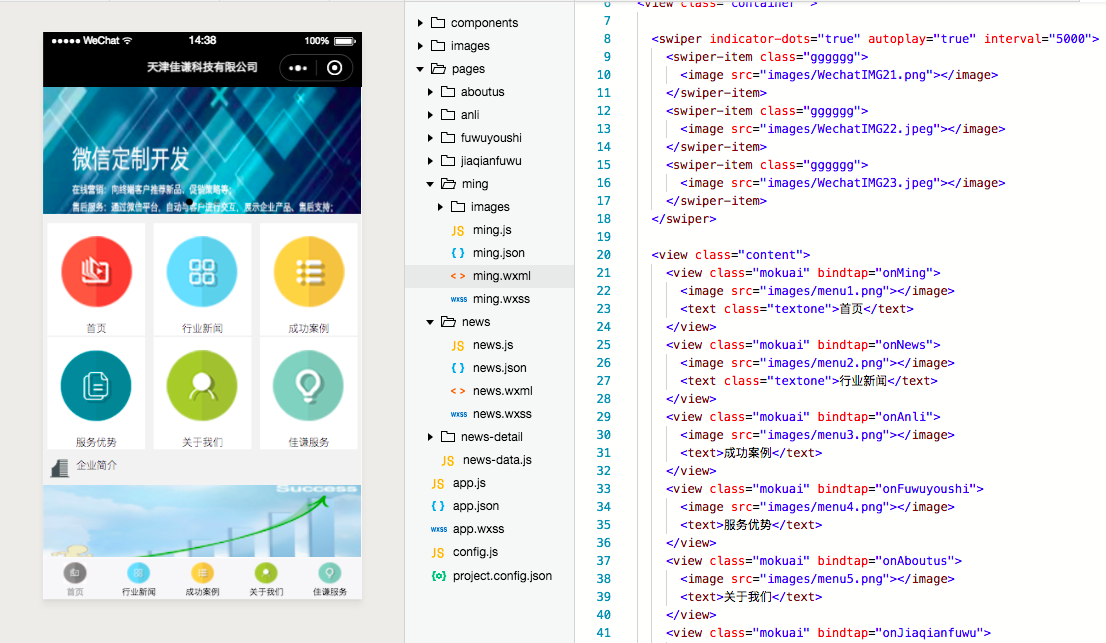The width and height of the screenshot is (1106, 643).
Task: Click the closing </swiper> tag in editor
Action: [684, 219]
